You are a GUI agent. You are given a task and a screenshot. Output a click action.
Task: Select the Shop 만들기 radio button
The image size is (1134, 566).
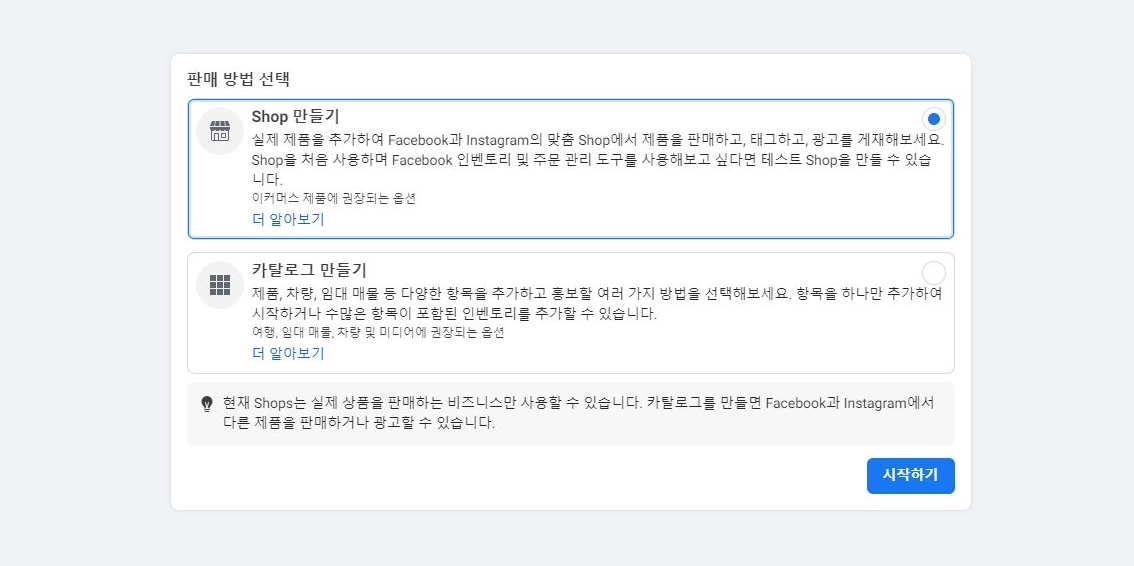933,118
